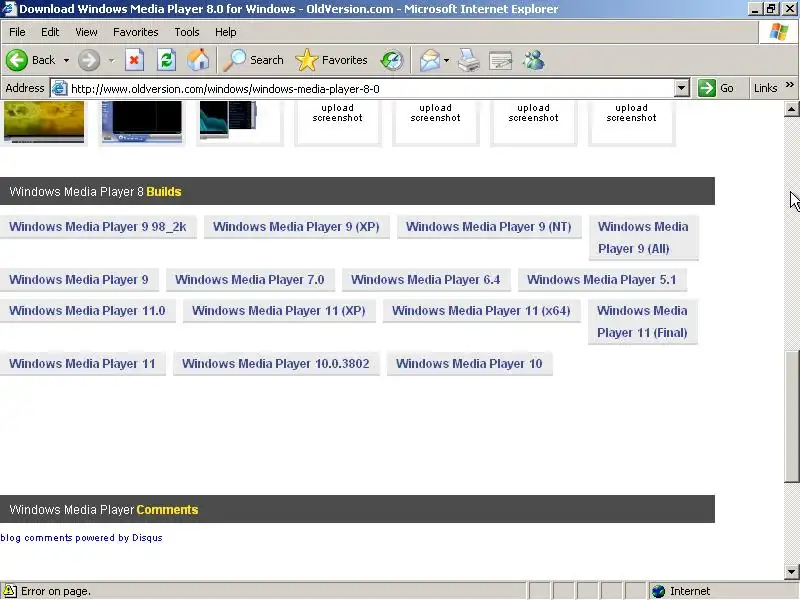Open the Help menu
Image resolution: width=800 pixels, height=600 pixels.
[x=226, y=32]
